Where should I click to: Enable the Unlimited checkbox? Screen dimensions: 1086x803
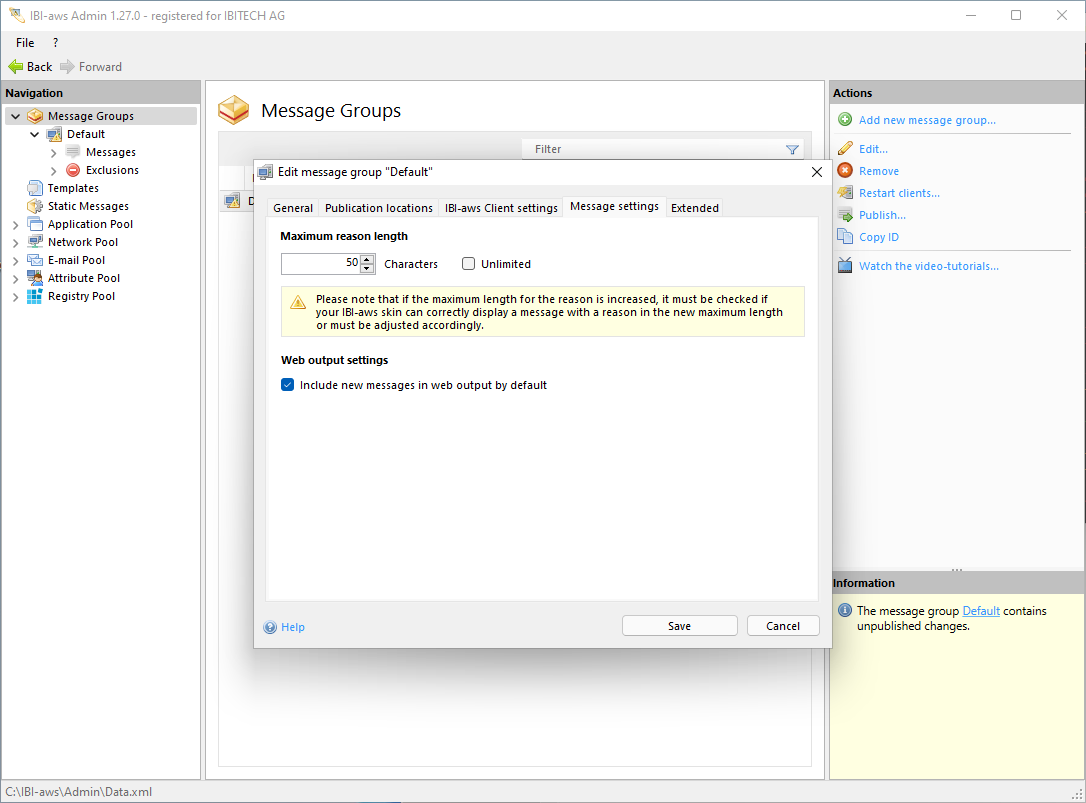pos(468,264)
